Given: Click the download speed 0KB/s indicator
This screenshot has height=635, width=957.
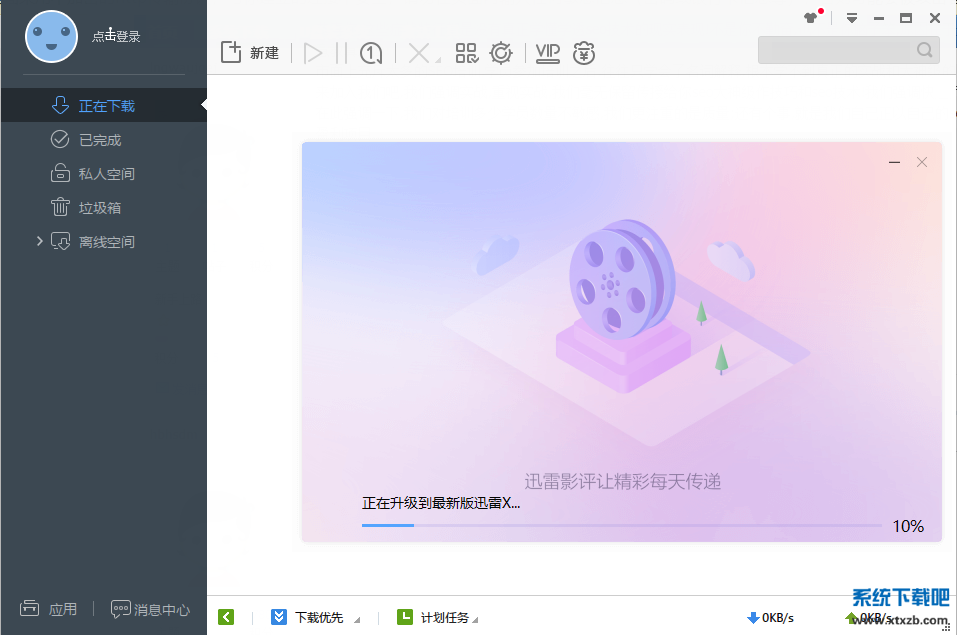Looking at the screenshot, I should coord(770,617).
